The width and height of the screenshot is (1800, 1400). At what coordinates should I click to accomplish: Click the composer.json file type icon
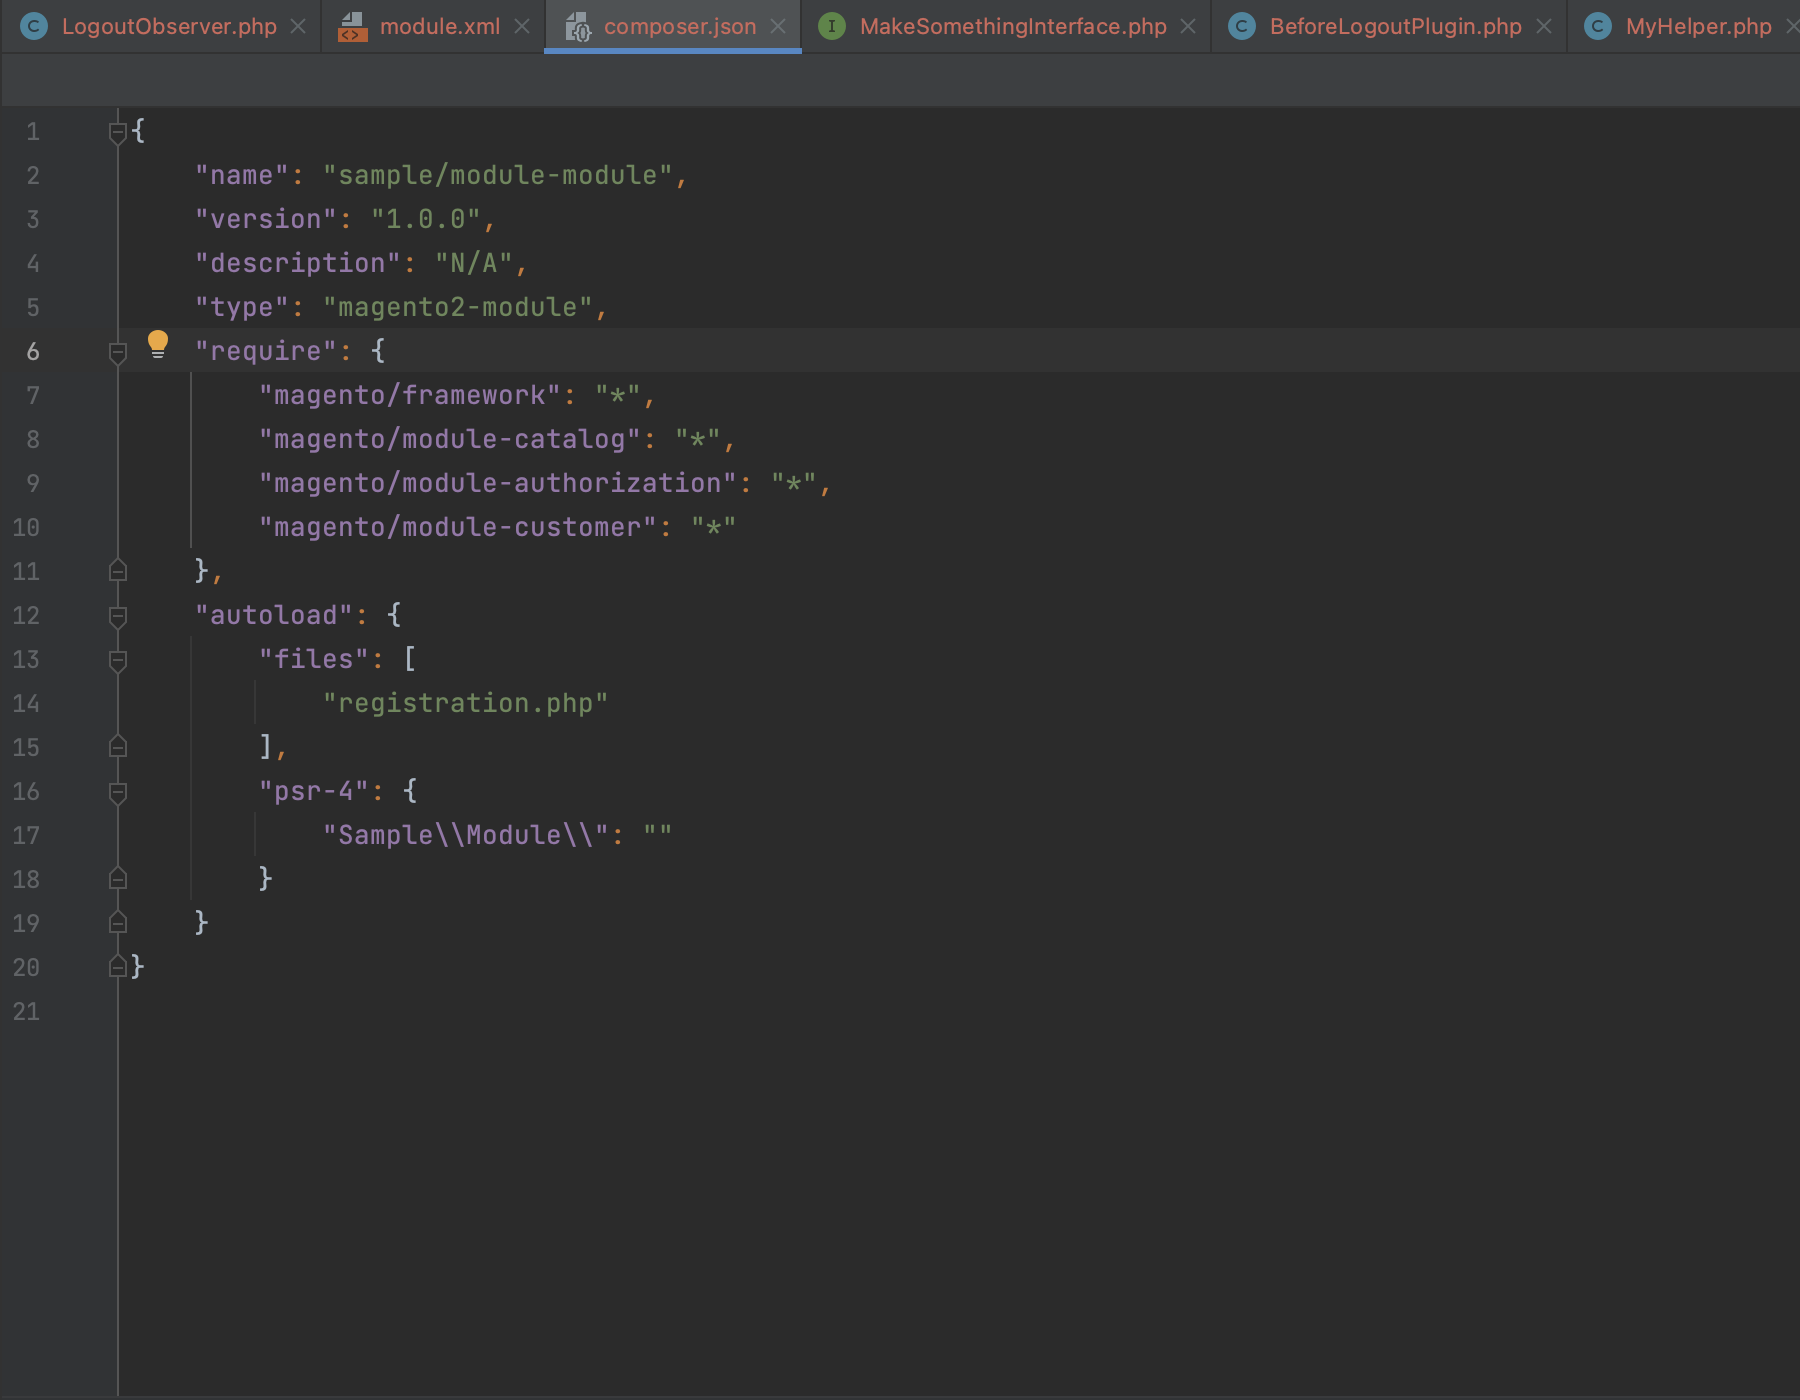click(578, 26)
